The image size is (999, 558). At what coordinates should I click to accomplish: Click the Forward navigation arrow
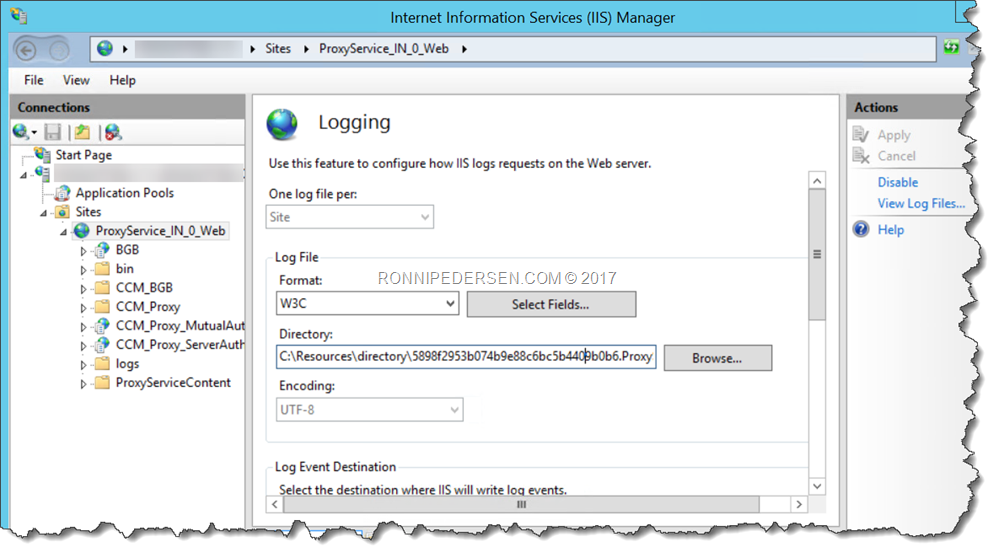[59, 50]
